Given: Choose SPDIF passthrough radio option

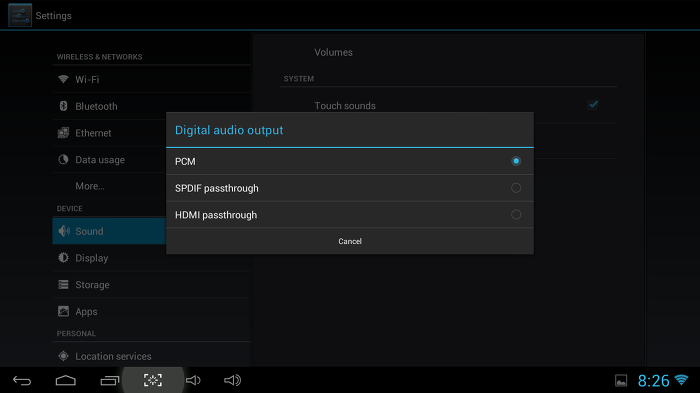Looking at the screenshot, I should [x=516, y=188].
